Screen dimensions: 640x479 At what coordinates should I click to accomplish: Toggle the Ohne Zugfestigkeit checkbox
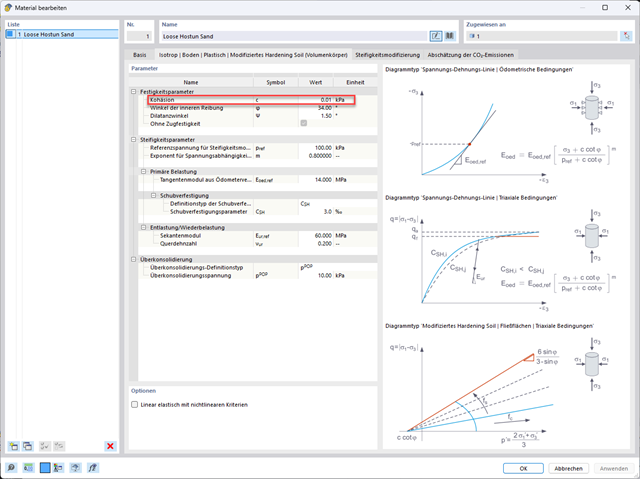pyautogui.click(x=304, y=123)
